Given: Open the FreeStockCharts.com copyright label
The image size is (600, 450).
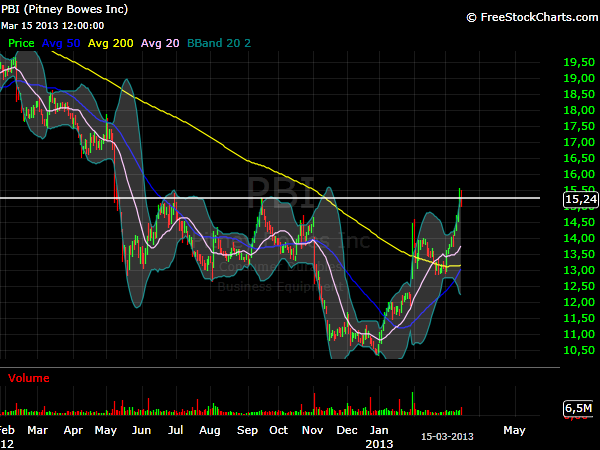Looking at the screenshot, I should pyautogui.click(x=532, y=17).
